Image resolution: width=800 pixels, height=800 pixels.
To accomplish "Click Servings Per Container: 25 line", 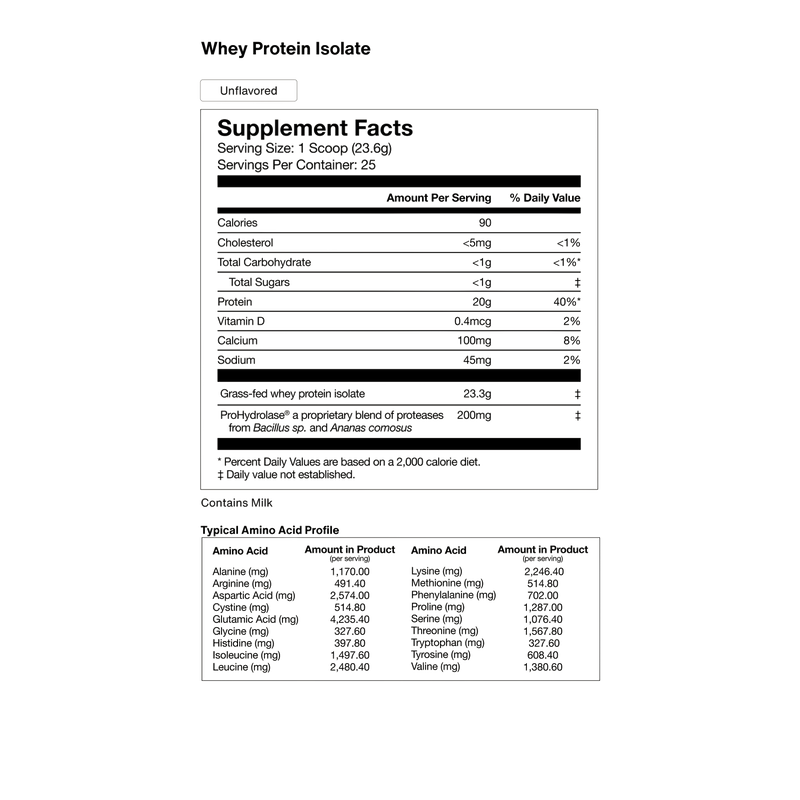I will 296,165.
